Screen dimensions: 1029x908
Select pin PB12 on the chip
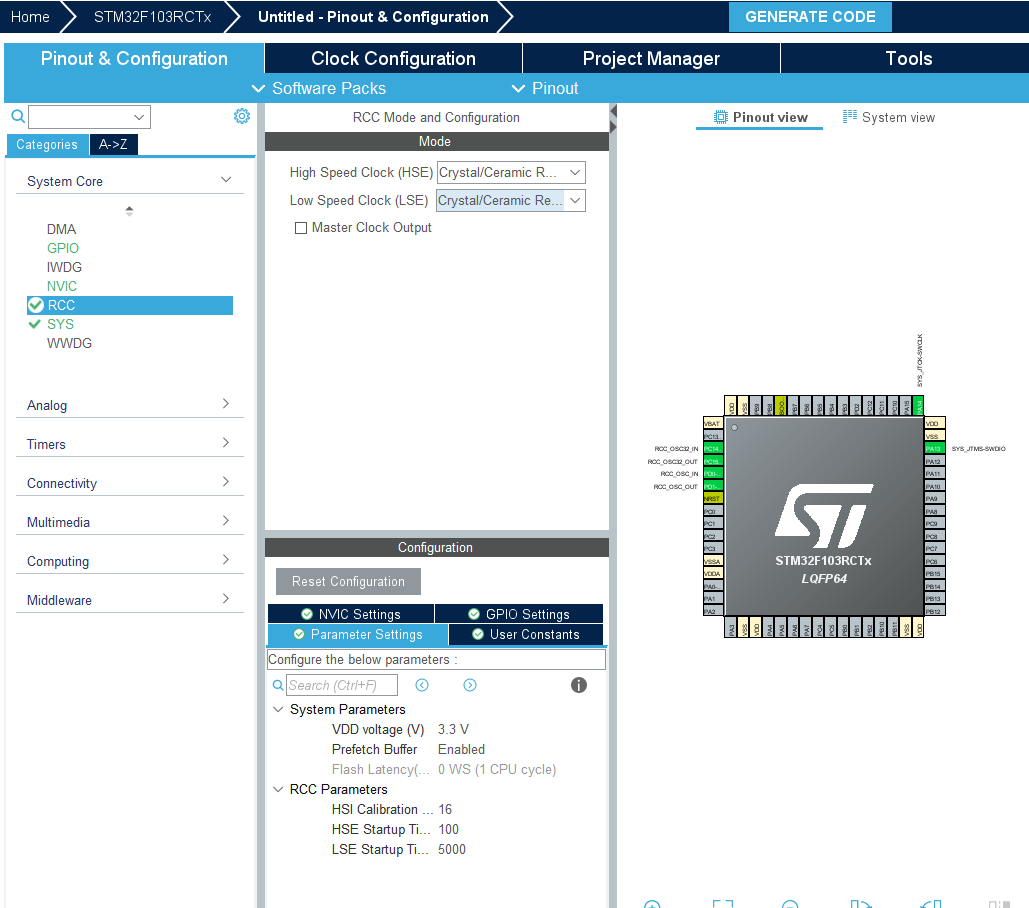point(934,611)
